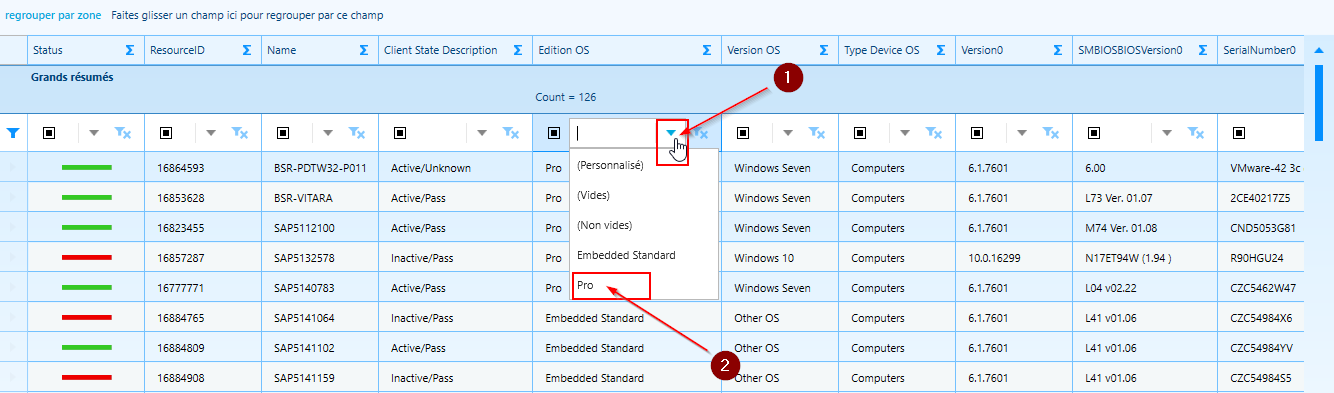Screen dimensions: 1334x393
Task: Open the Client State Description filter dropdown
Action: (482, 132)
